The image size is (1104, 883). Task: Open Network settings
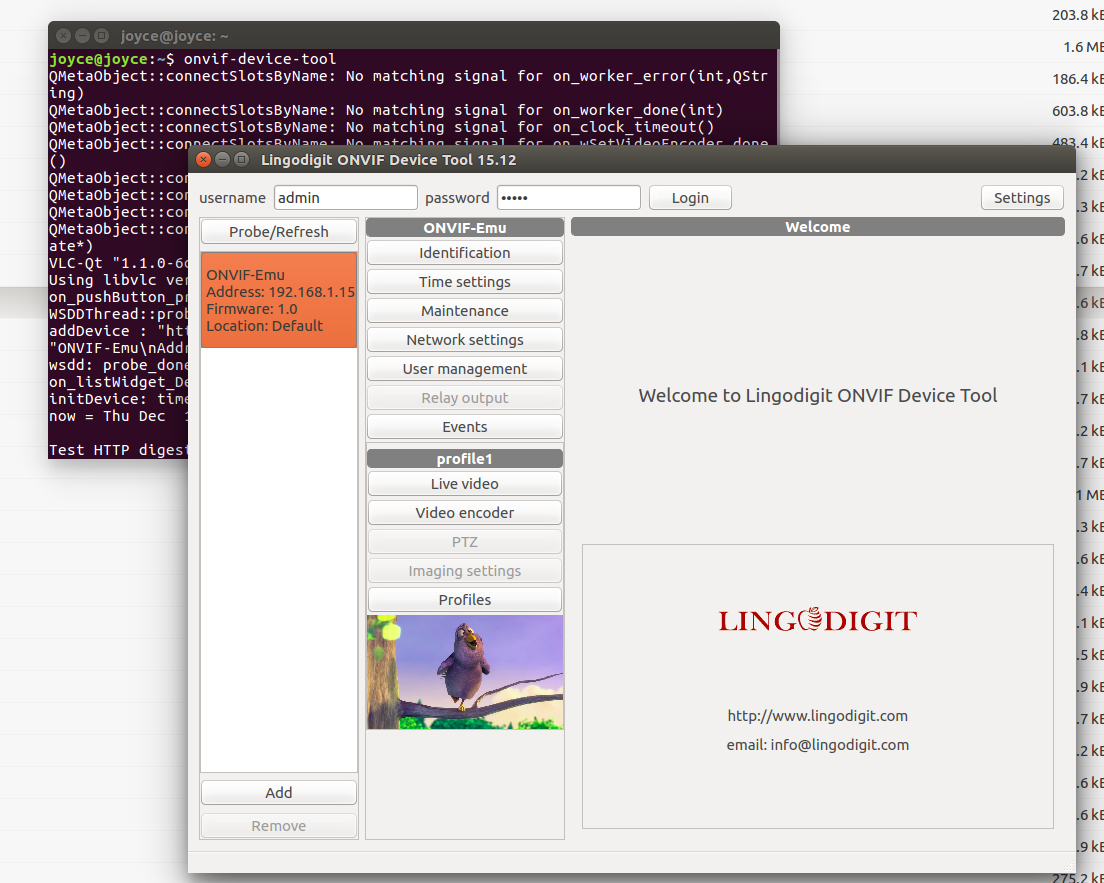[x=465, y=339]
